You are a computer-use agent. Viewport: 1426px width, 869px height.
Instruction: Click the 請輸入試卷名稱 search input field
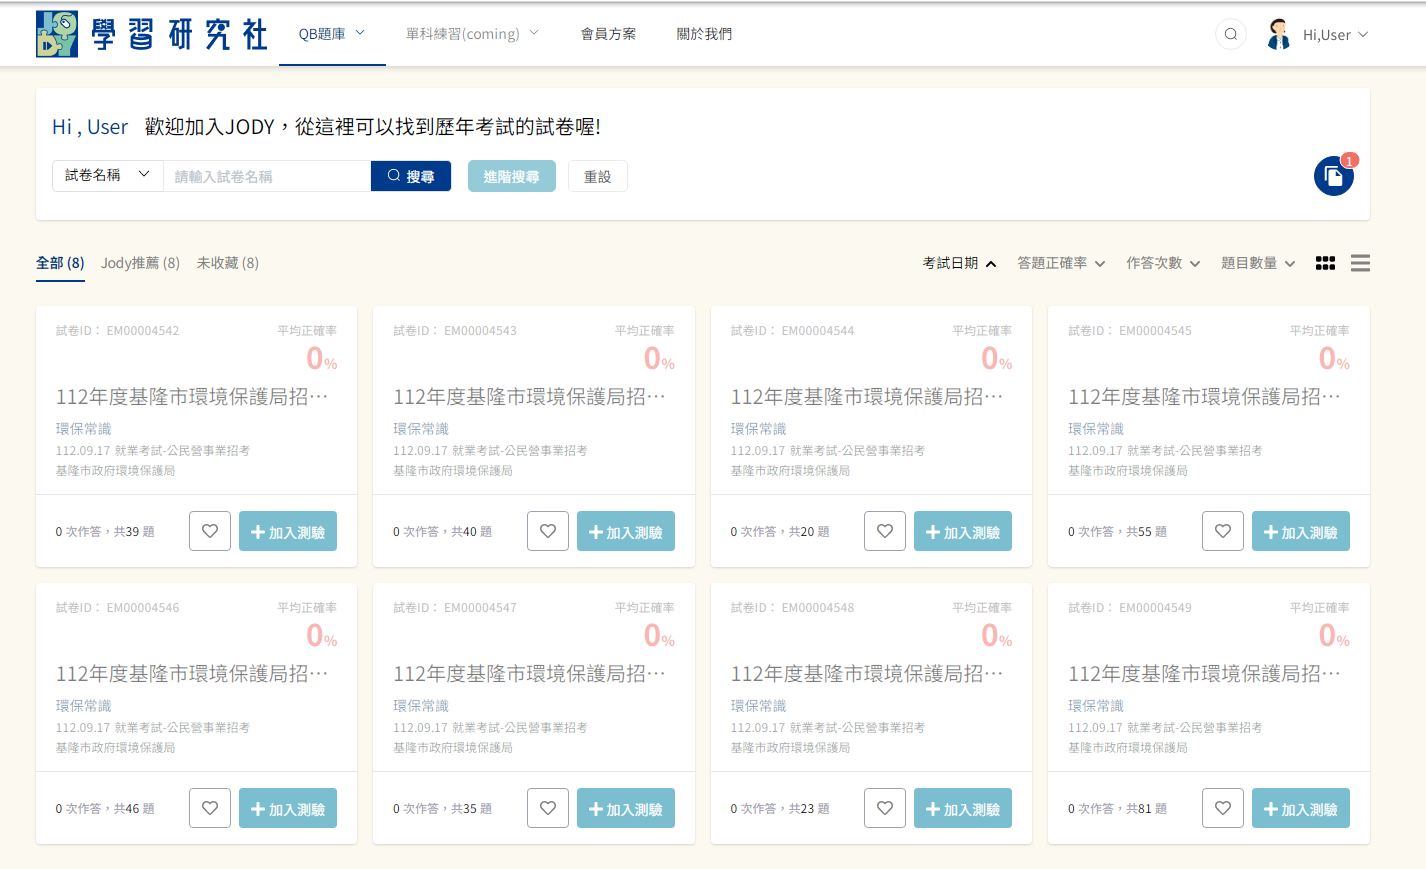[x=266, y=176]
